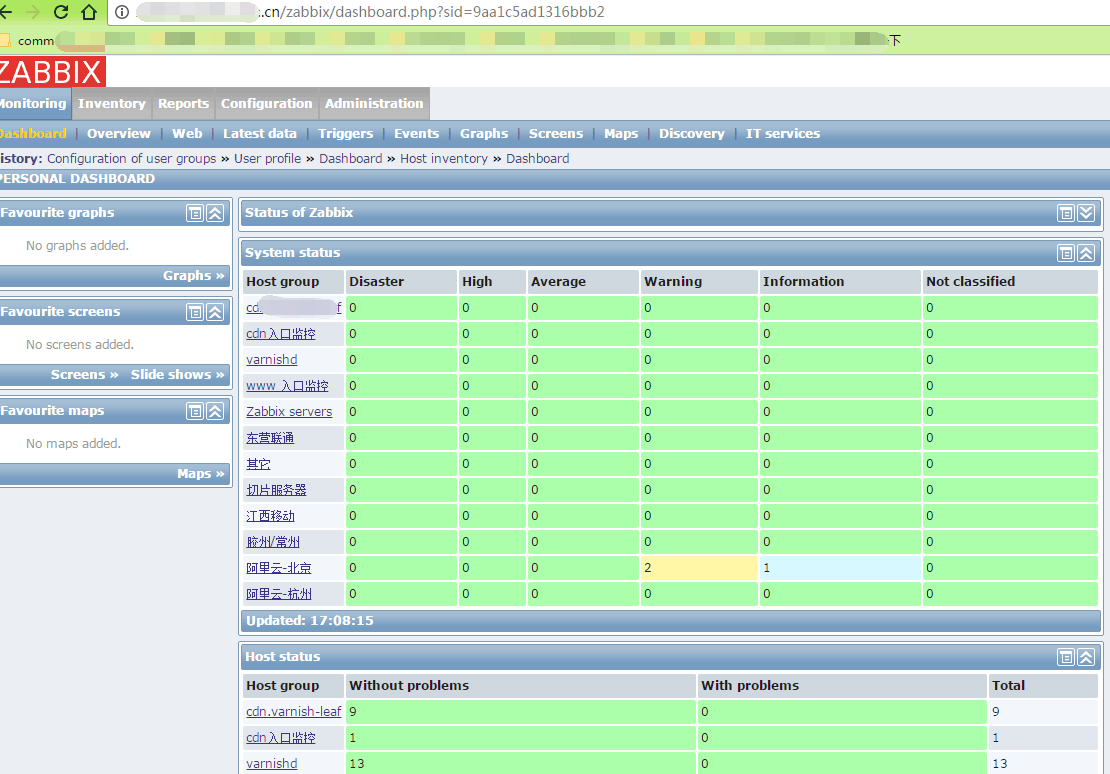Screen dimensions: 1110x774
Task: Click the 'Updated: 17:08:15' status text
Action: [309, 621]
